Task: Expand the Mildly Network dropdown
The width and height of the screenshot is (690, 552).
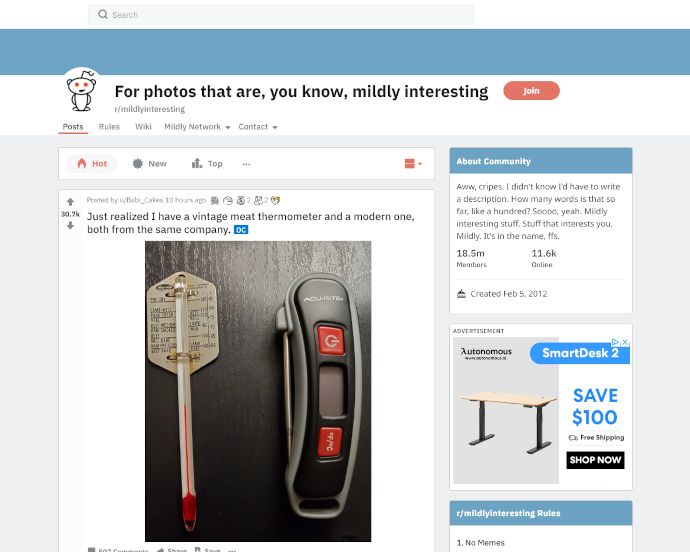Action: [x=197, y=127]
